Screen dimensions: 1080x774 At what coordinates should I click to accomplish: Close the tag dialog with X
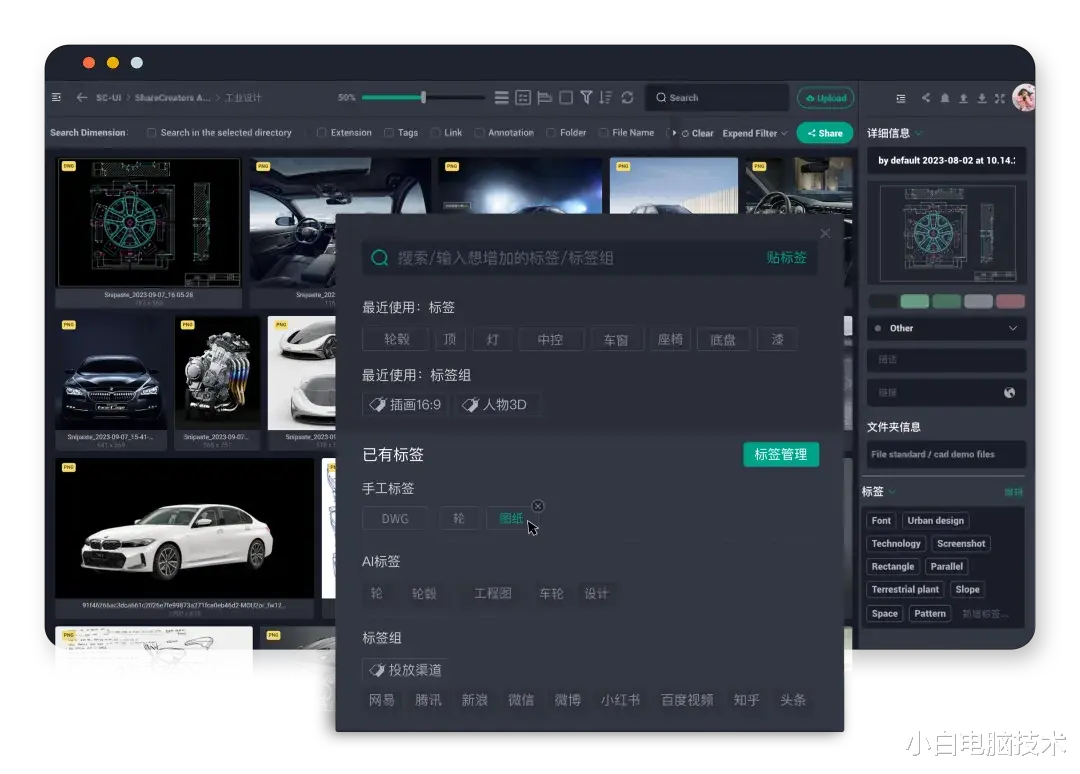[x=825, y=233]
